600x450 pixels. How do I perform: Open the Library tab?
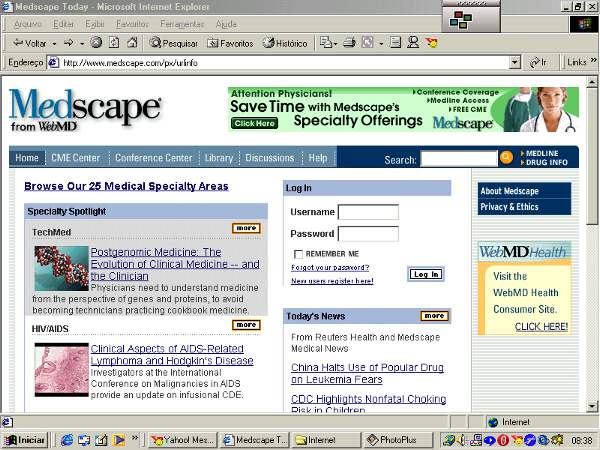point(219,158)
